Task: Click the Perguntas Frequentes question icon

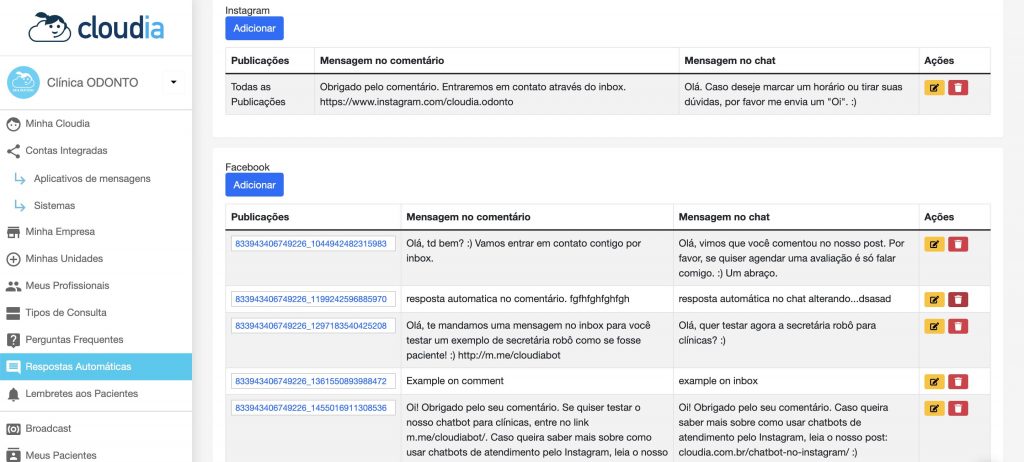Action: (x=13, y=340)
